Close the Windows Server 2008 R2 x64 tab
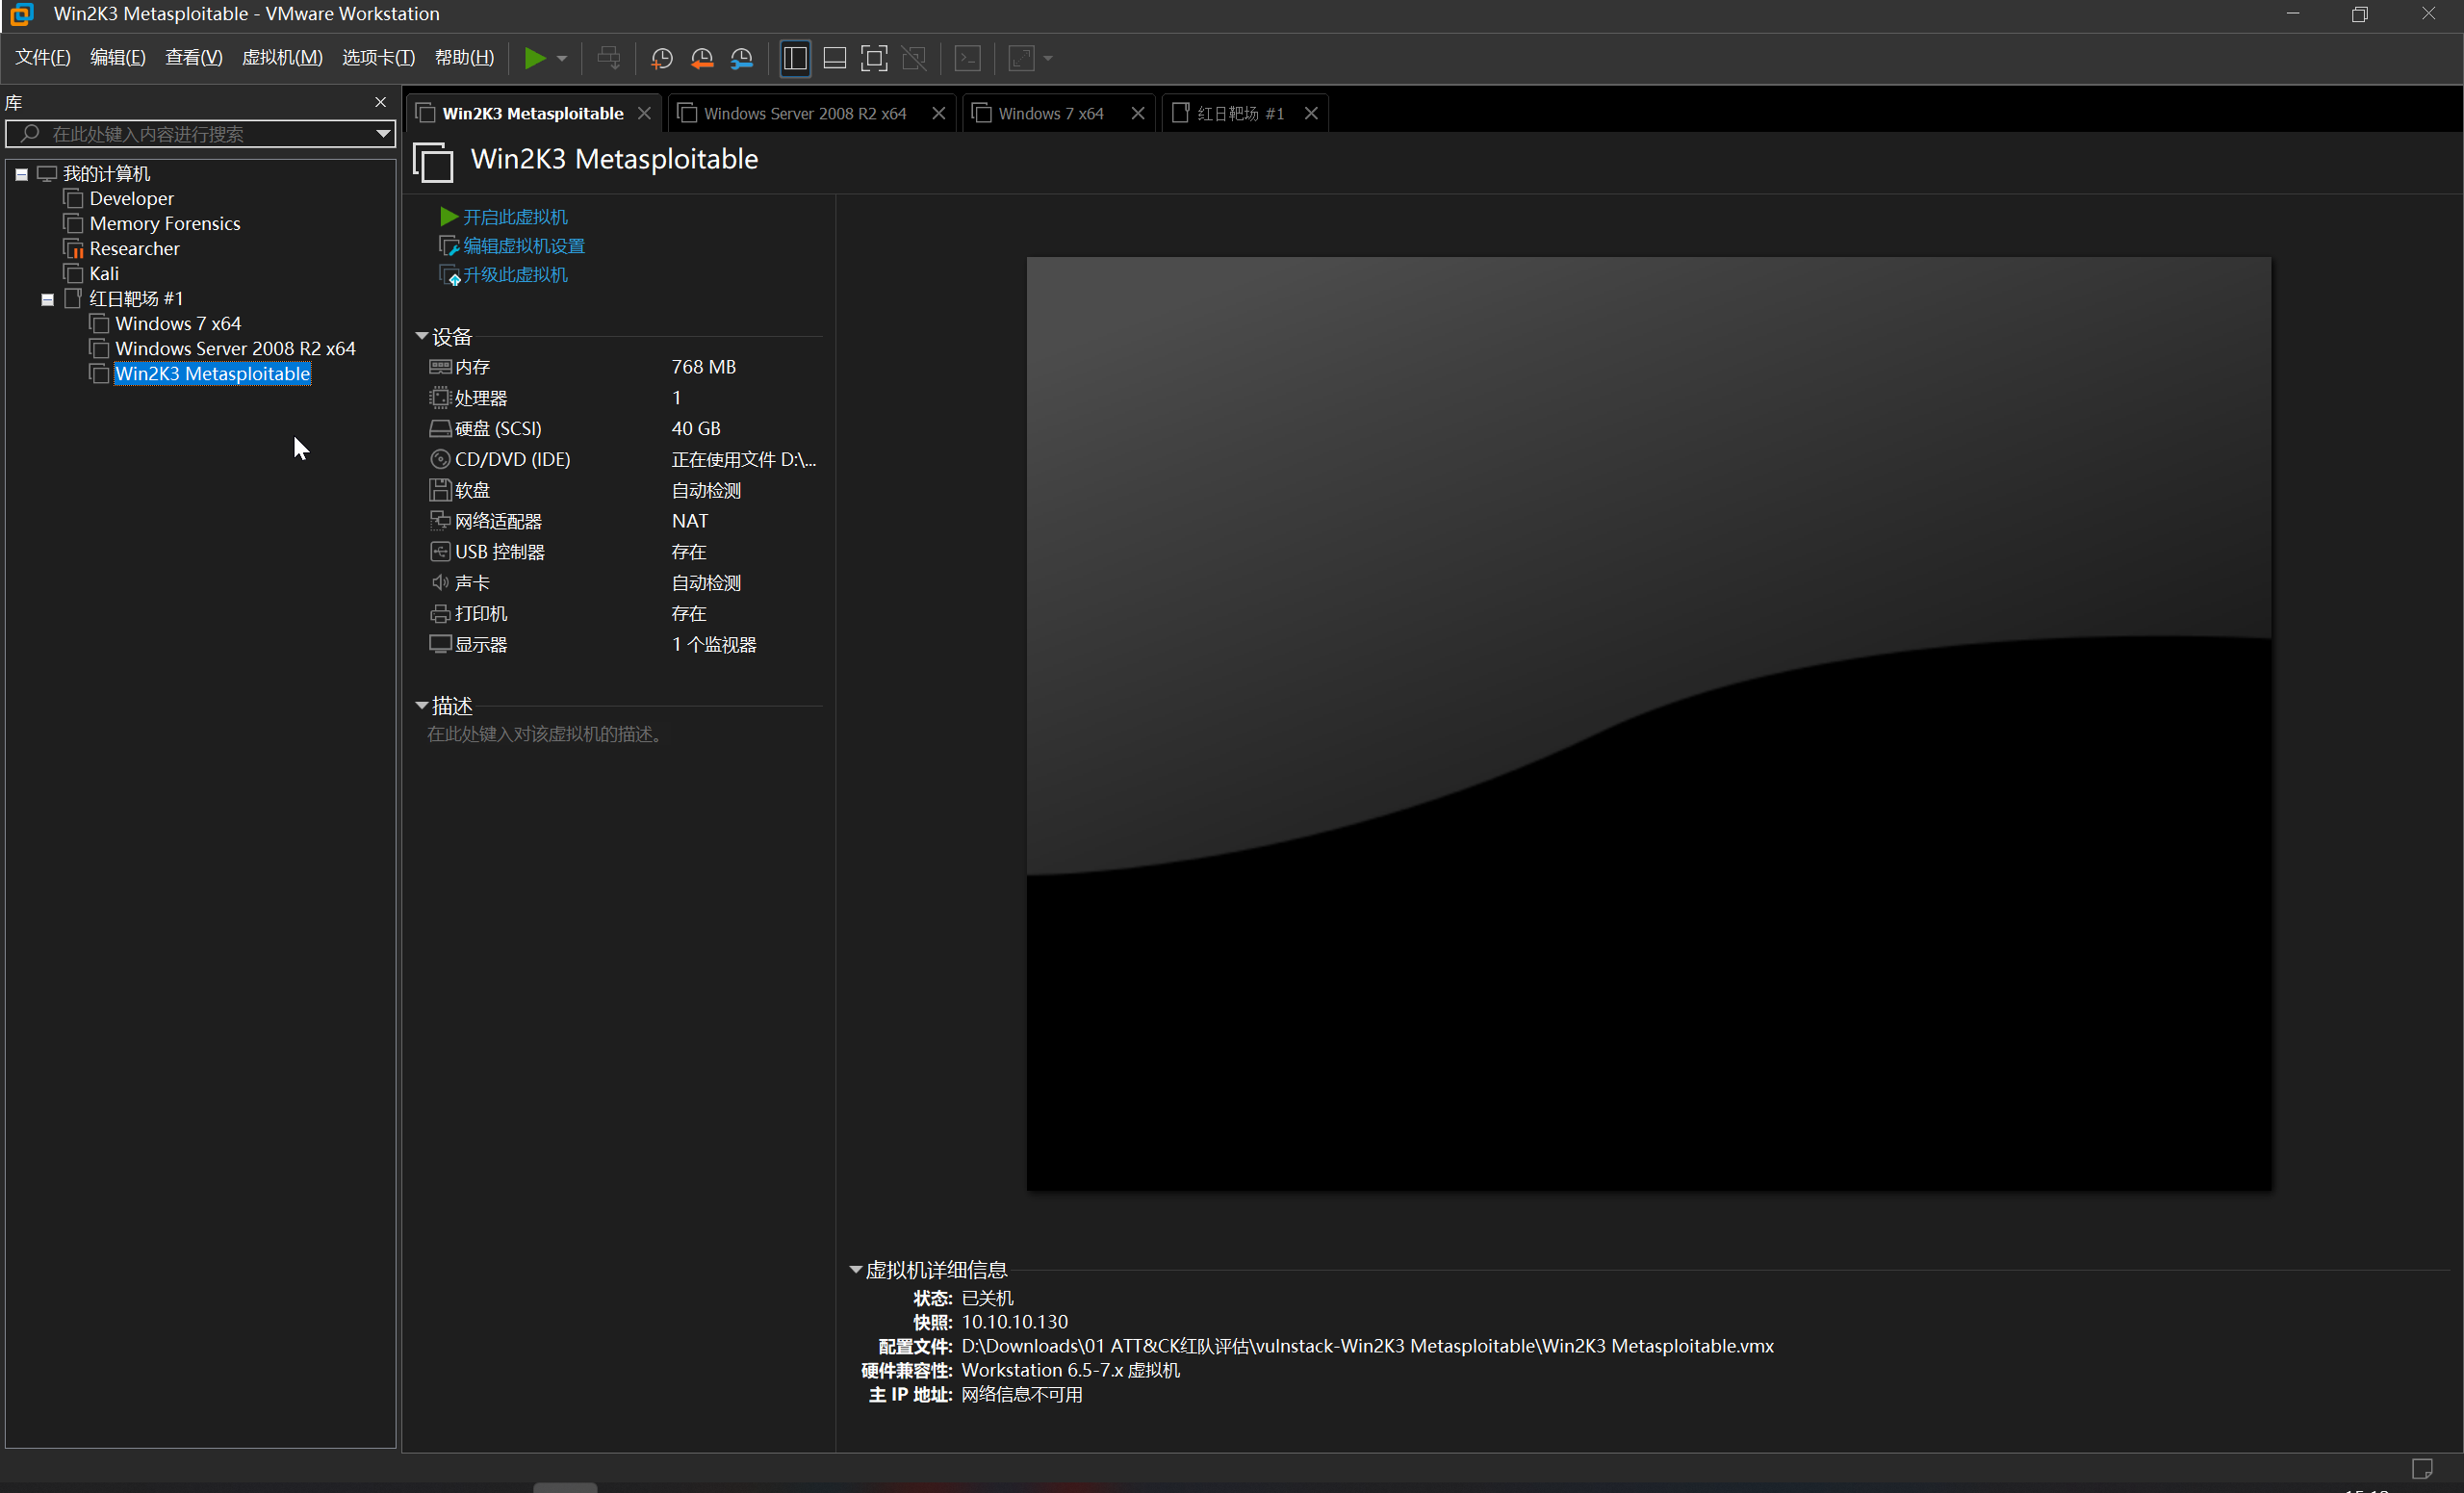This screenshot has width=2464, height=1493. (x=938, y=114)
